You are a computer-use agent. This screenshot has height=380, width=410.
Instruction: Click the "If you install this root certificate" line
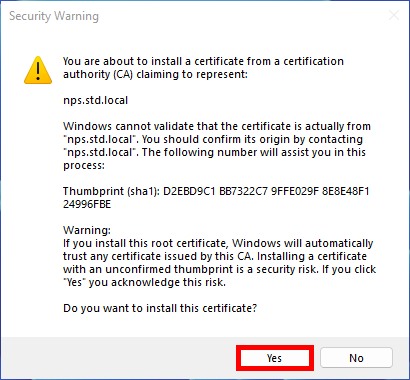click(x=218, y=243)
